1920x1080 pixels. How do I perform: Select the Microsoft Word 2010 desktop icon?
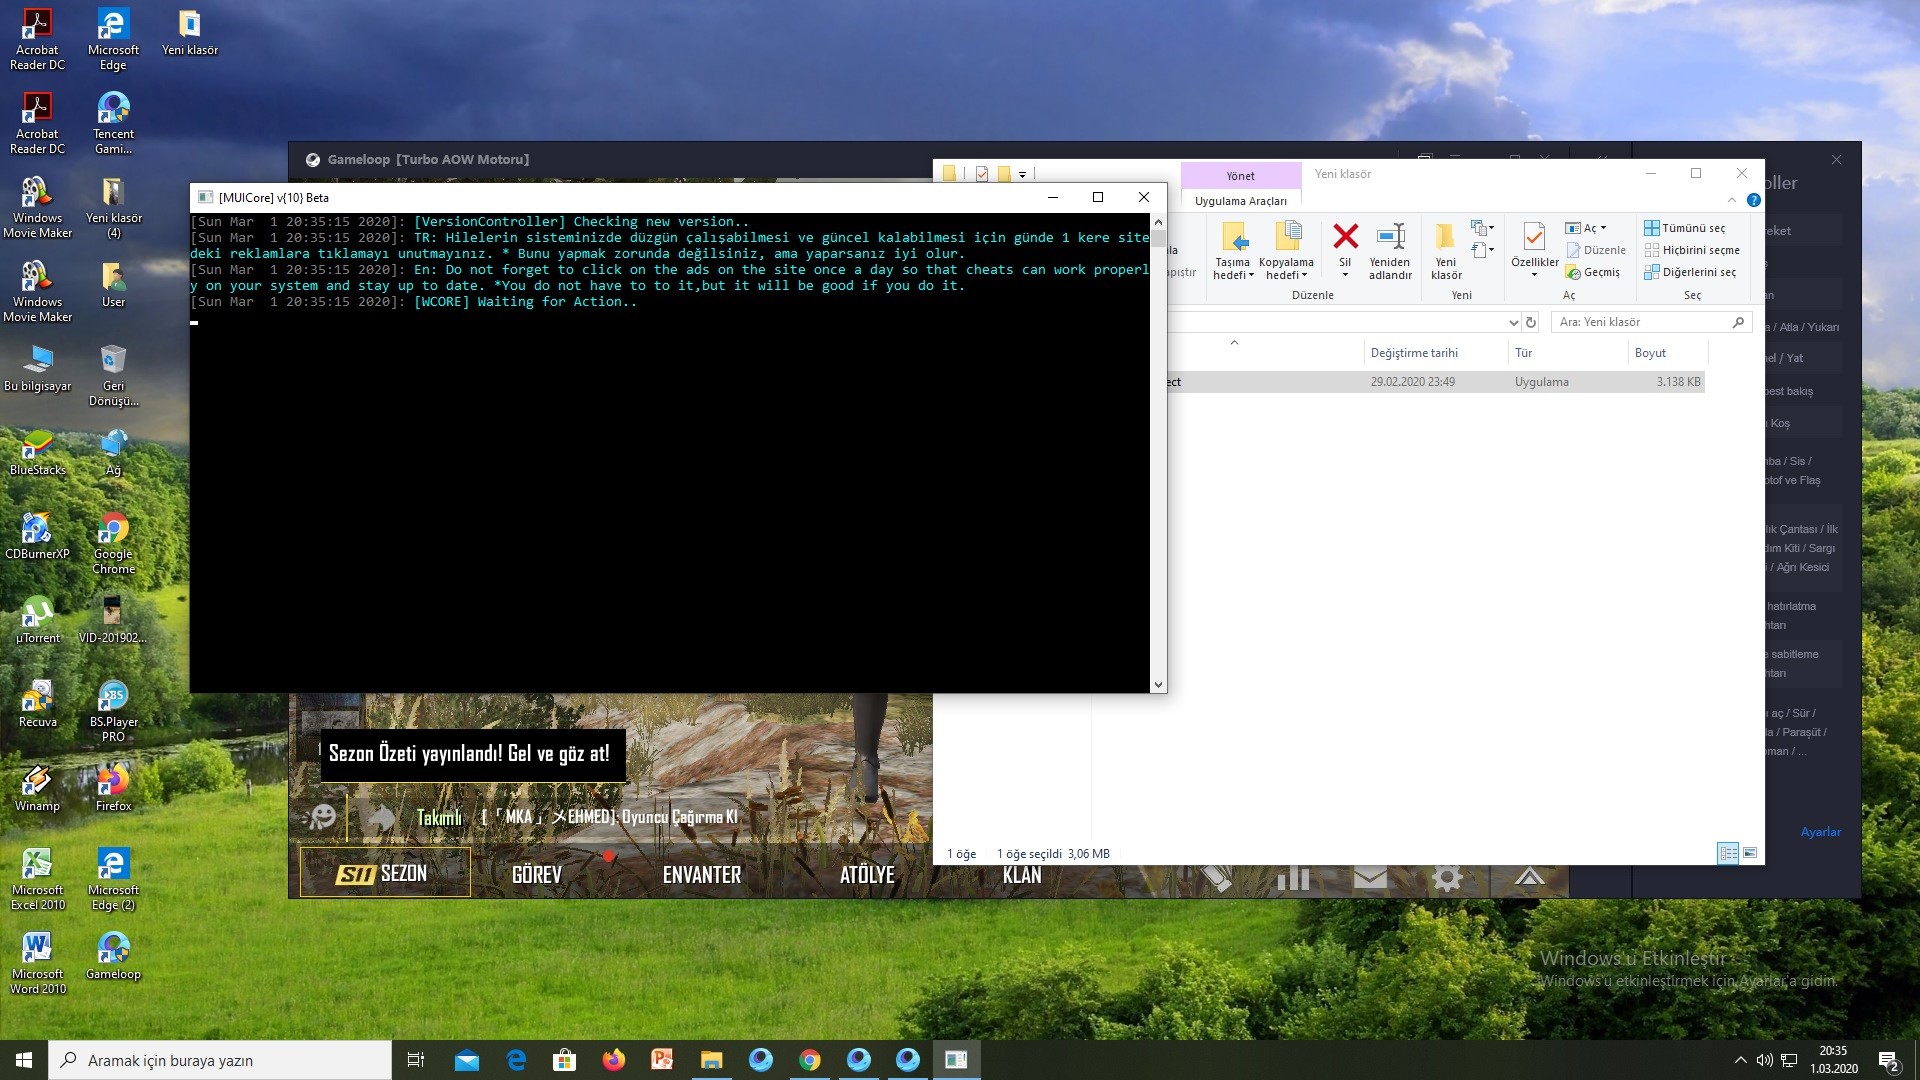pyautogui.click(x=38, y=963)
